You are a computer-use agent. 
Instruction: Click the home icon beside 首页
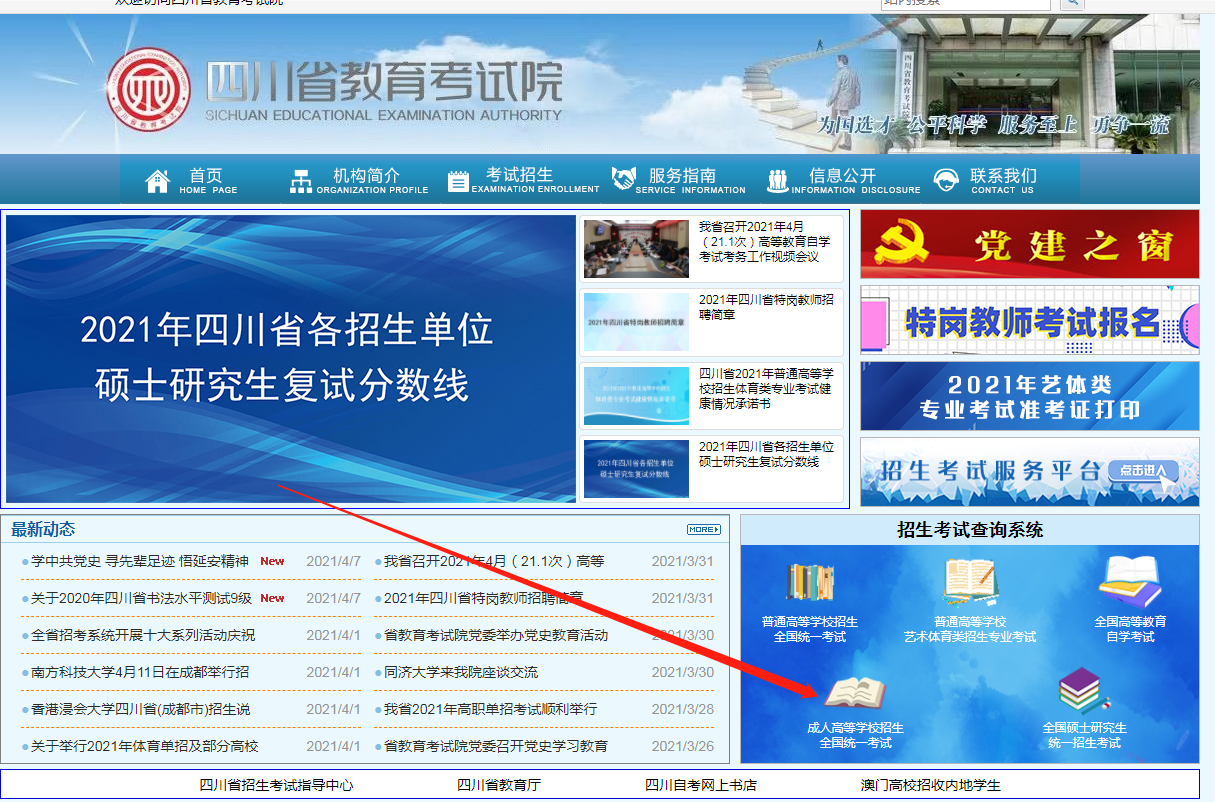pyautogui.click(x=158, y=181)
